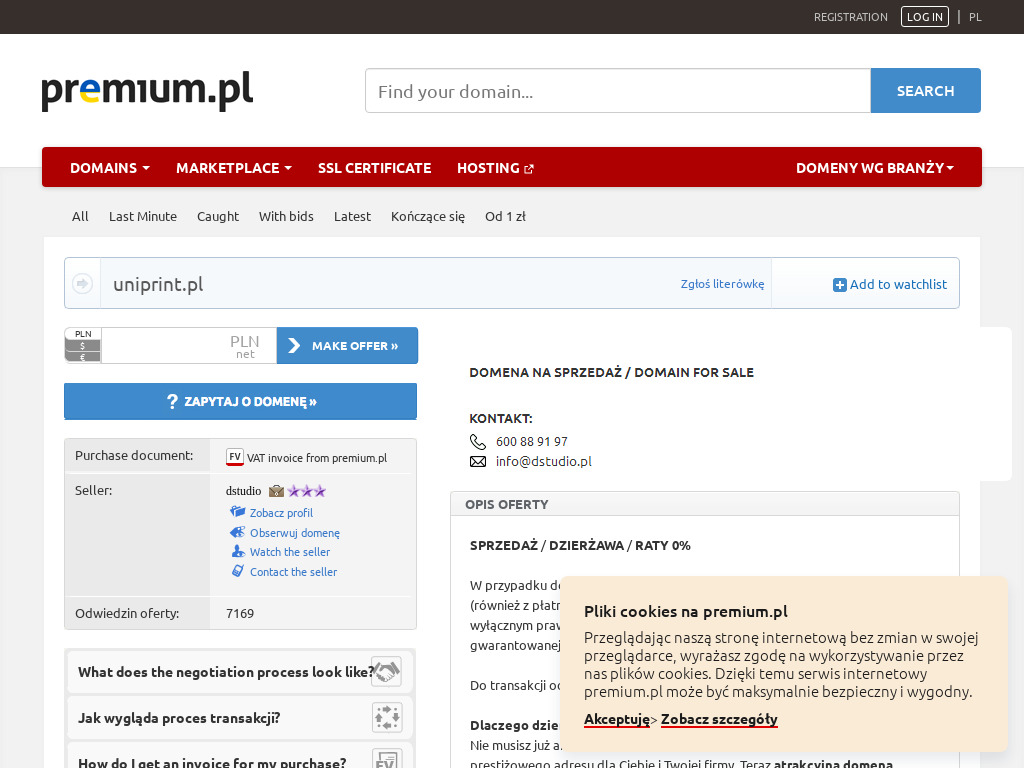Open Hosting menu item
The image size is (1024, 768).
[495, 168]
